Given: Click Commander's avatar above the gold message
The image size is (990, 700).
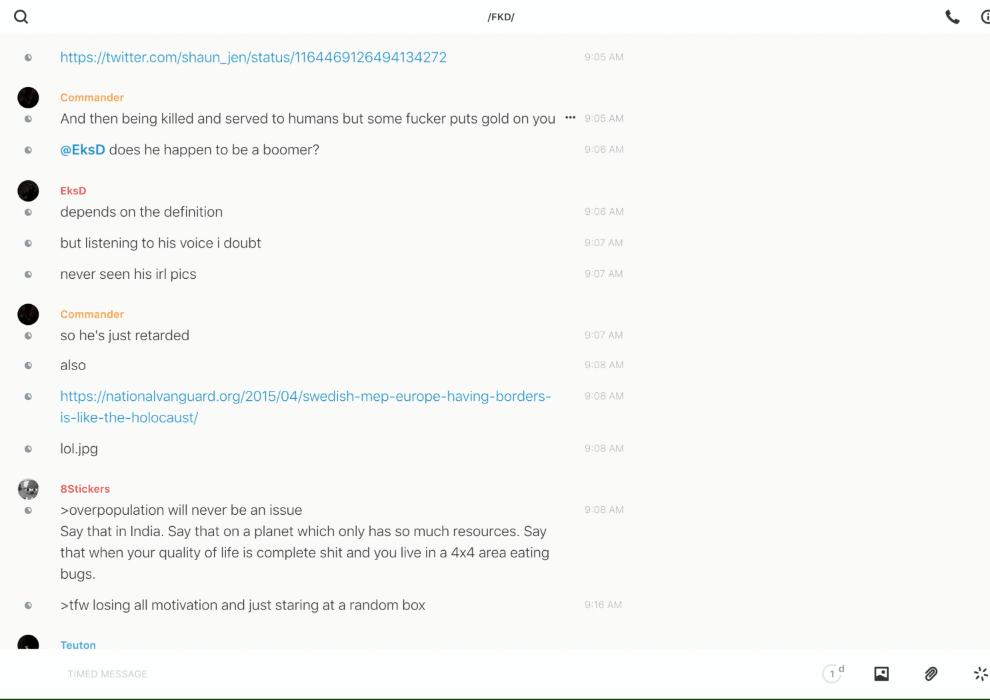Looking at the screenshot, I should click(28, 97).
